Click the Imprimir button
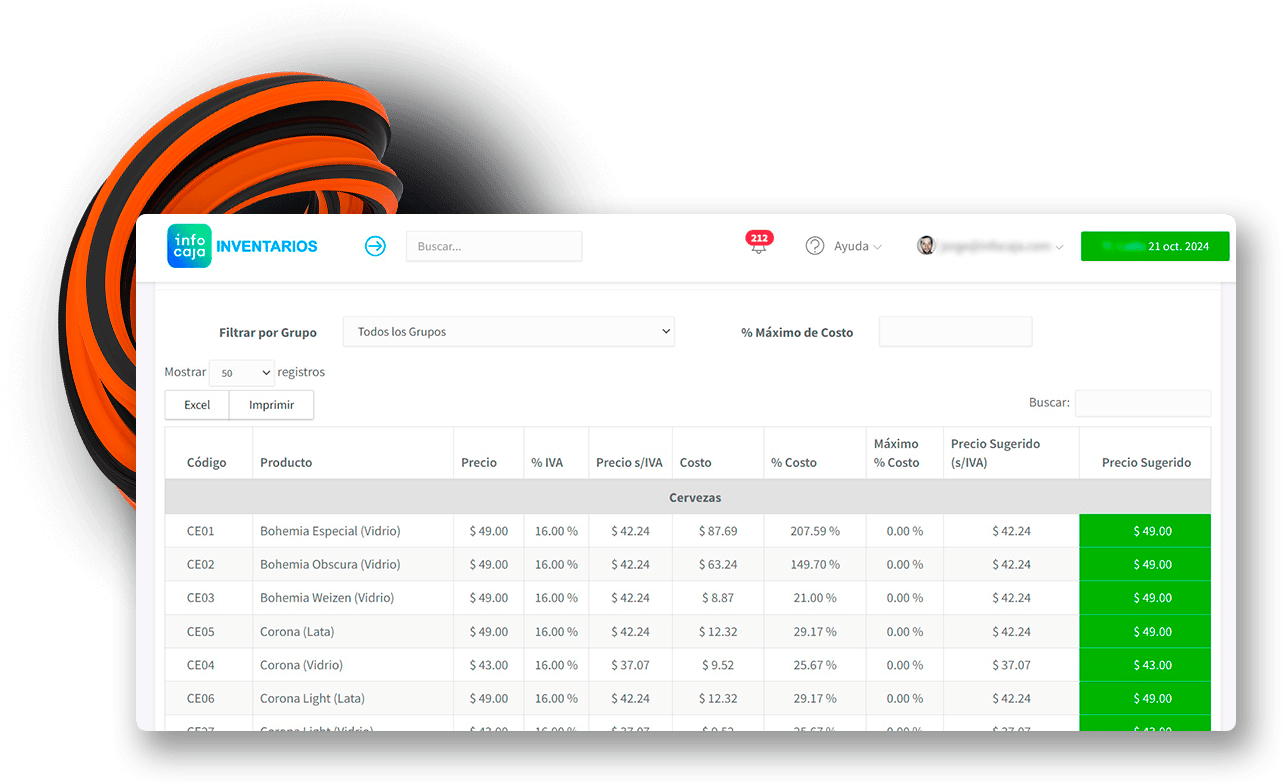 (x=271, y=405)
